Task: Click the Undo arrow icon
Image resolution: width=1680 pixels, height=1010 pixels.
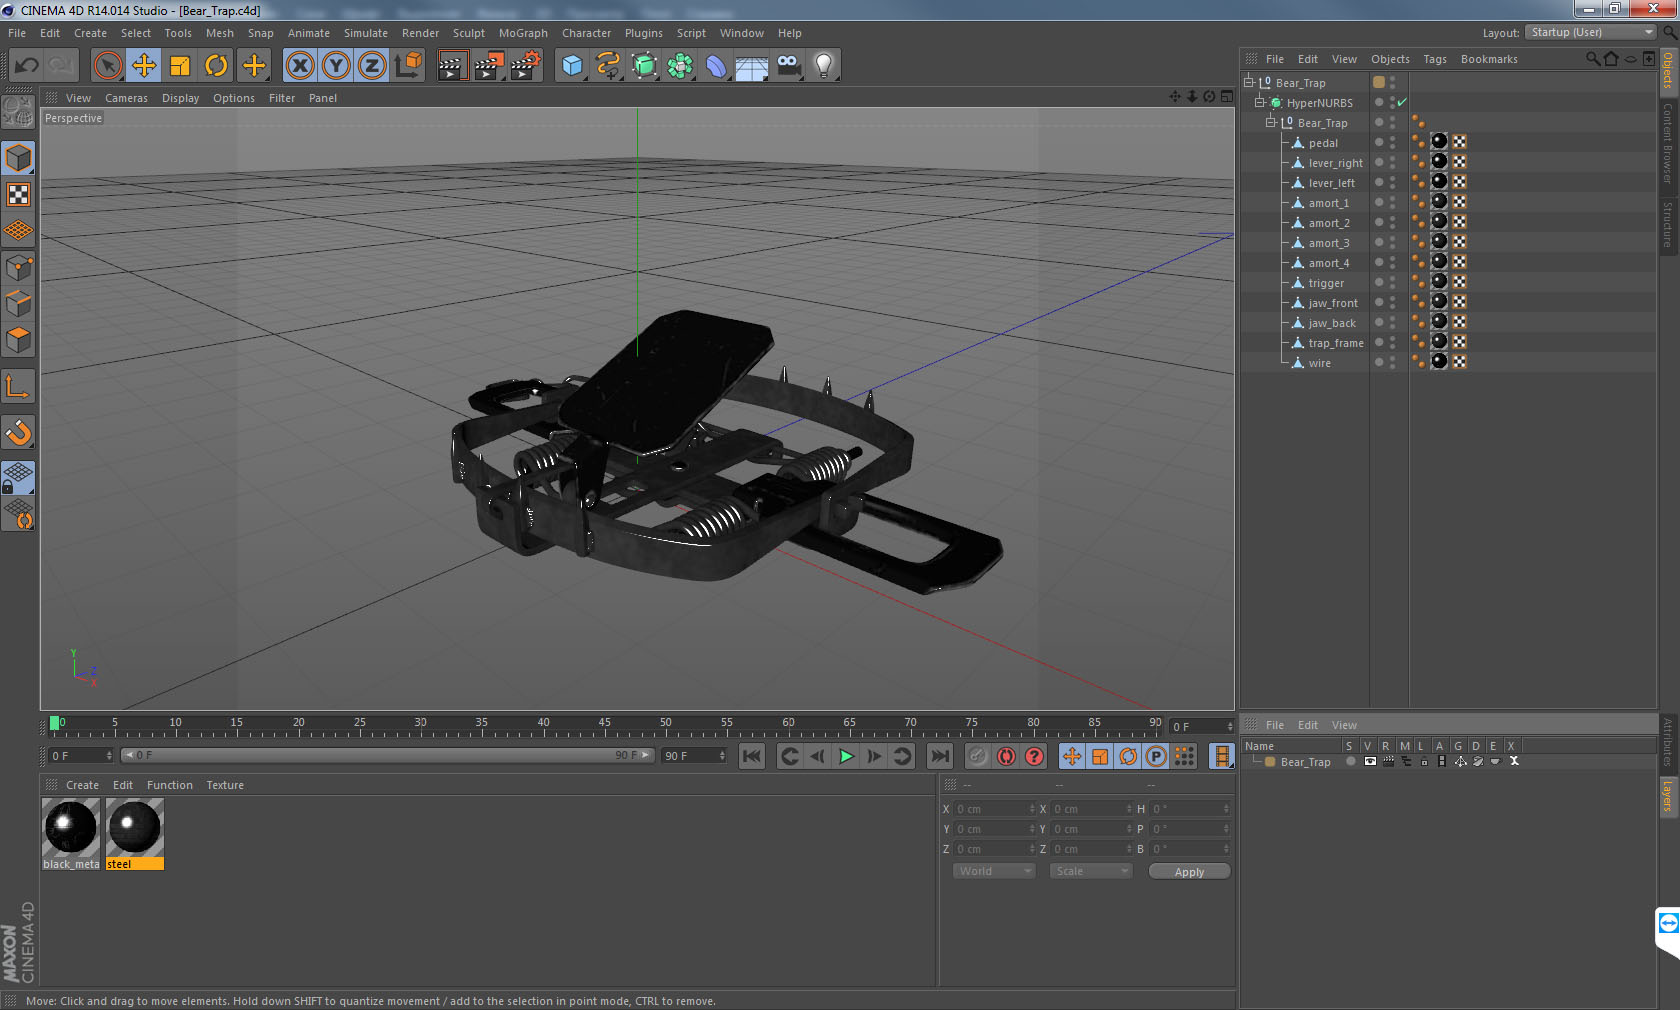Action: click(x=27, y=66)
